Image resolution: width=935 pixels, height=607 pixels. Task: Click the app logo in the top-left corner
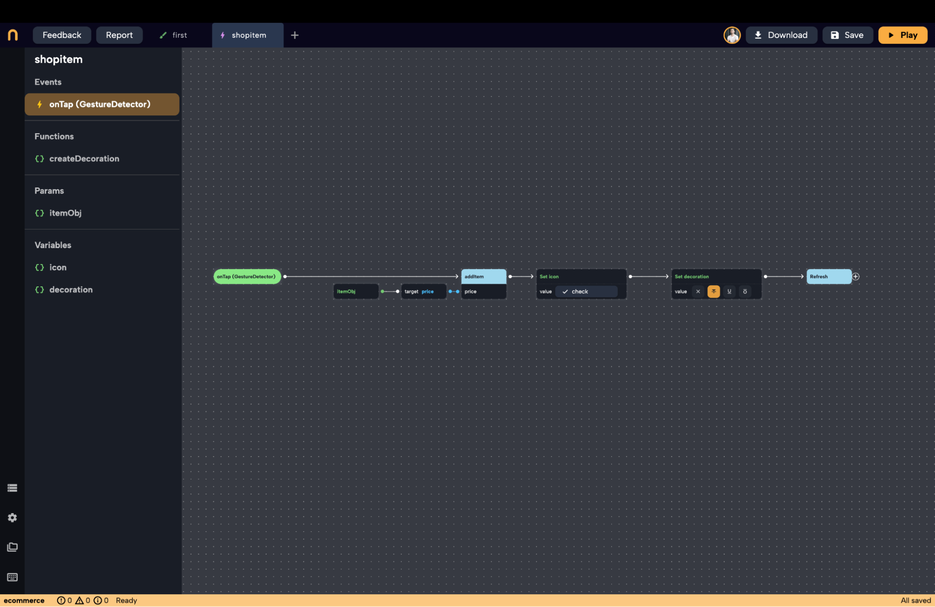pos(12,35)
